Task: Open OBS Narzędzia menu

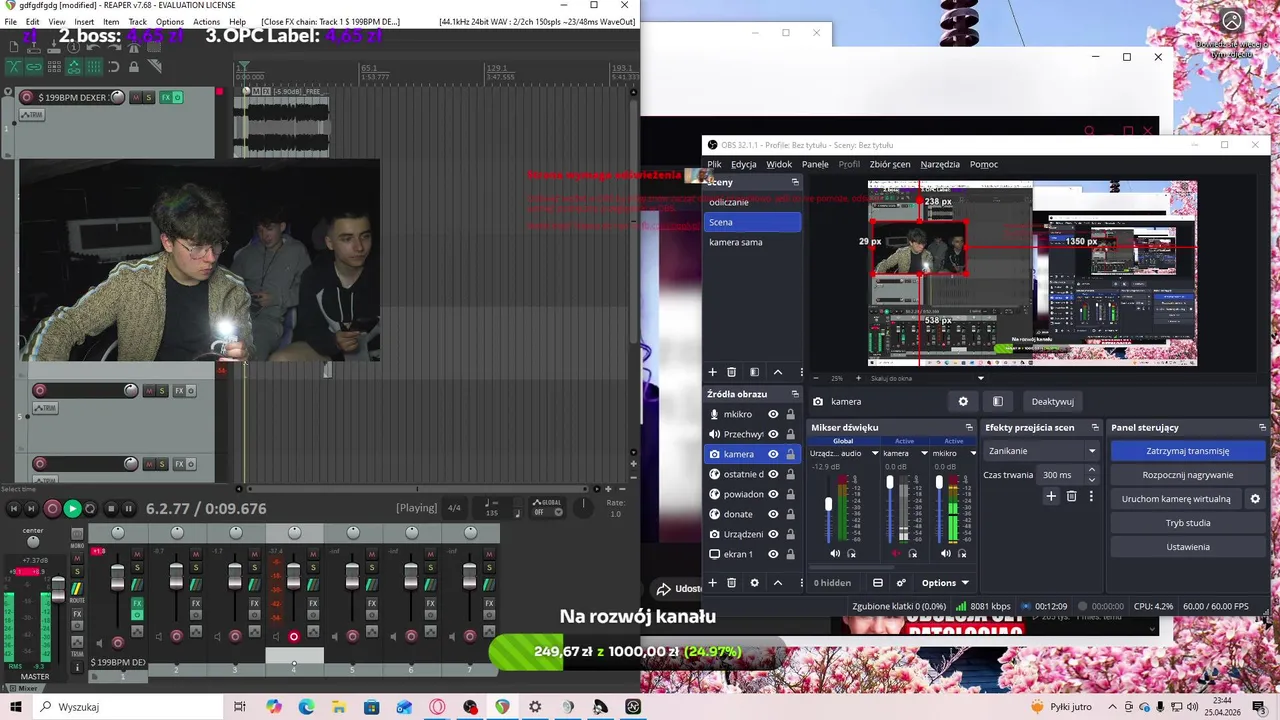Action: click(940, 164)
